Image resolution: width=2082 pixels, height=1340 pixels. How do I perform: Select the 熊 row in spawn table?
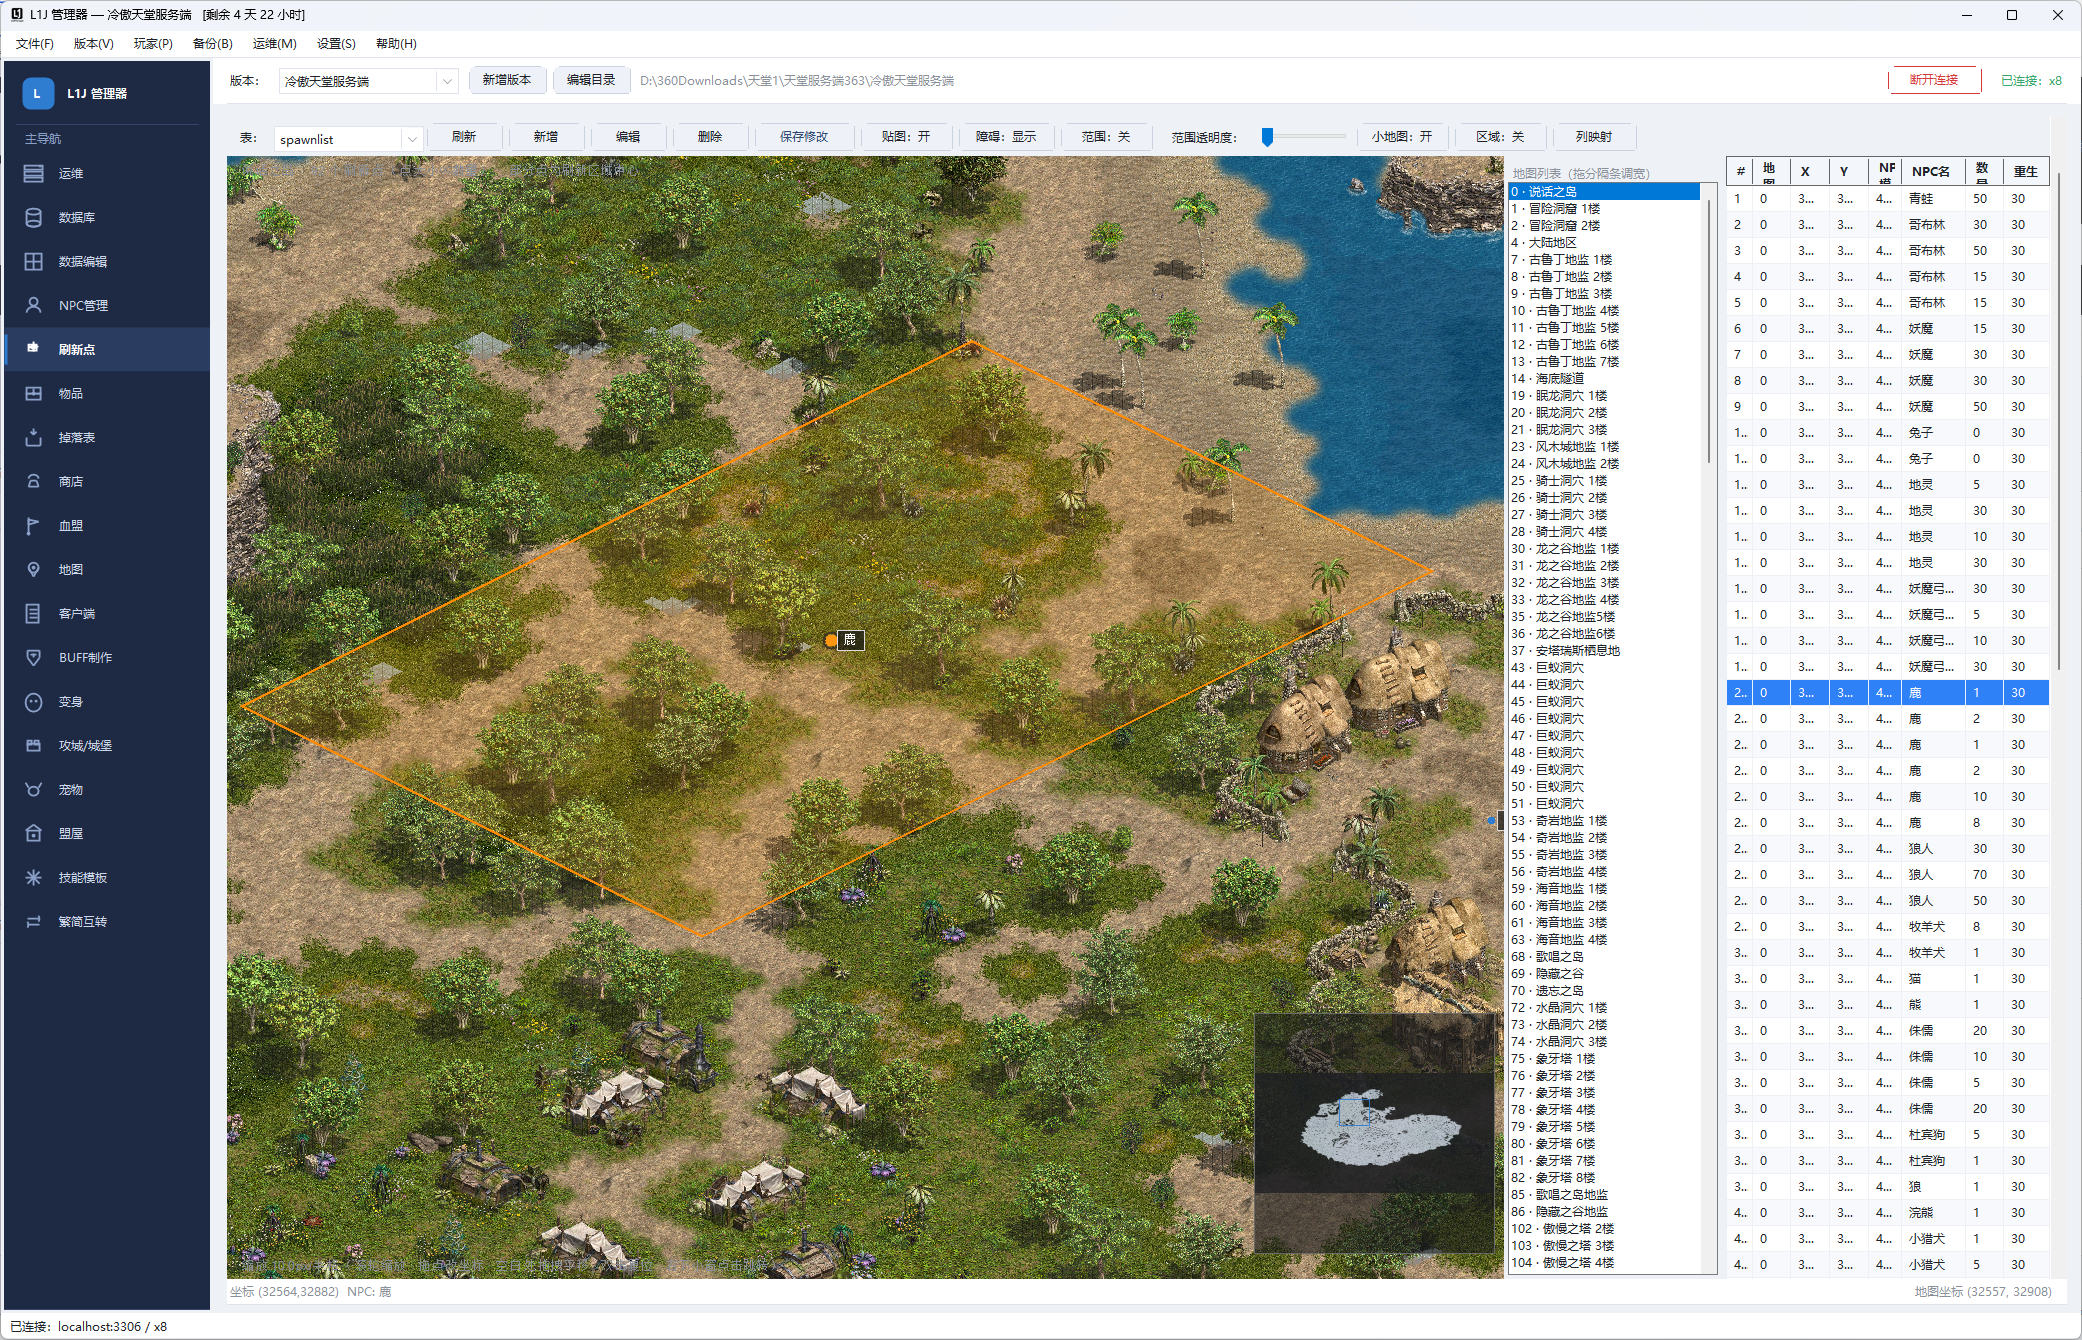1888,1005
